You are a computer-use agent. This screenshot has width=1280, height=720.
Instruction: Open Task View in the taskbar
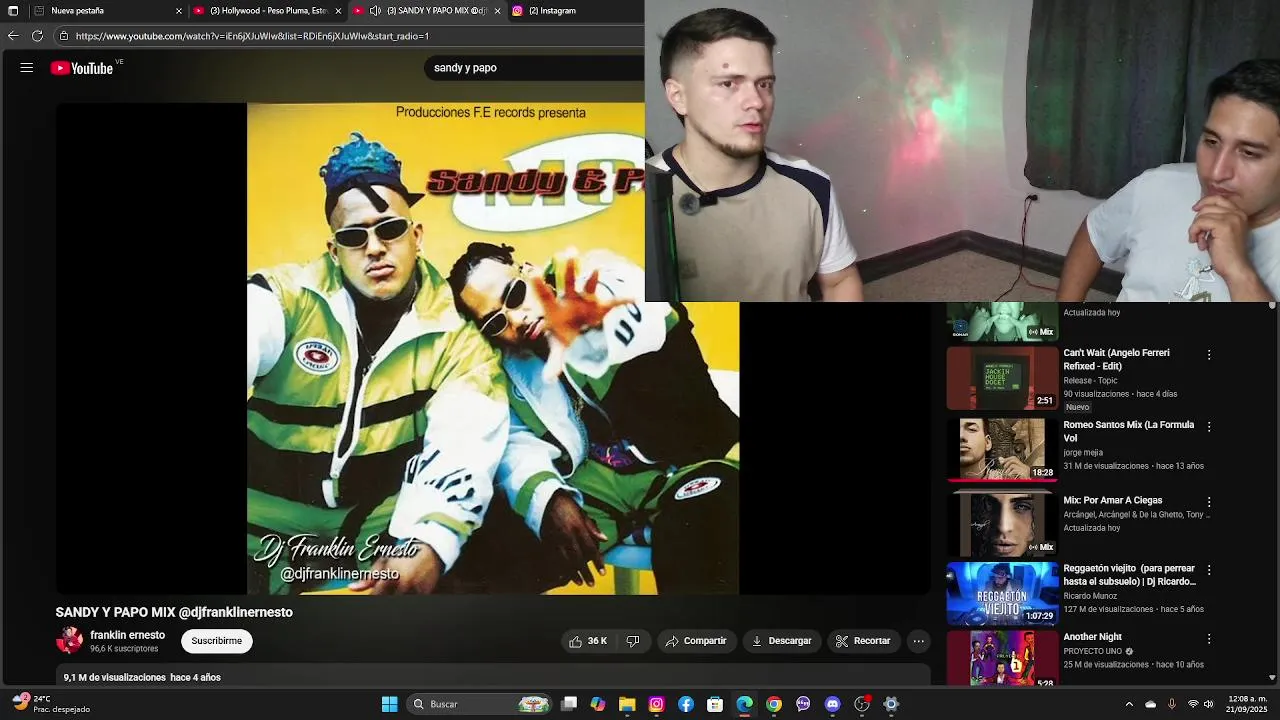569,704
